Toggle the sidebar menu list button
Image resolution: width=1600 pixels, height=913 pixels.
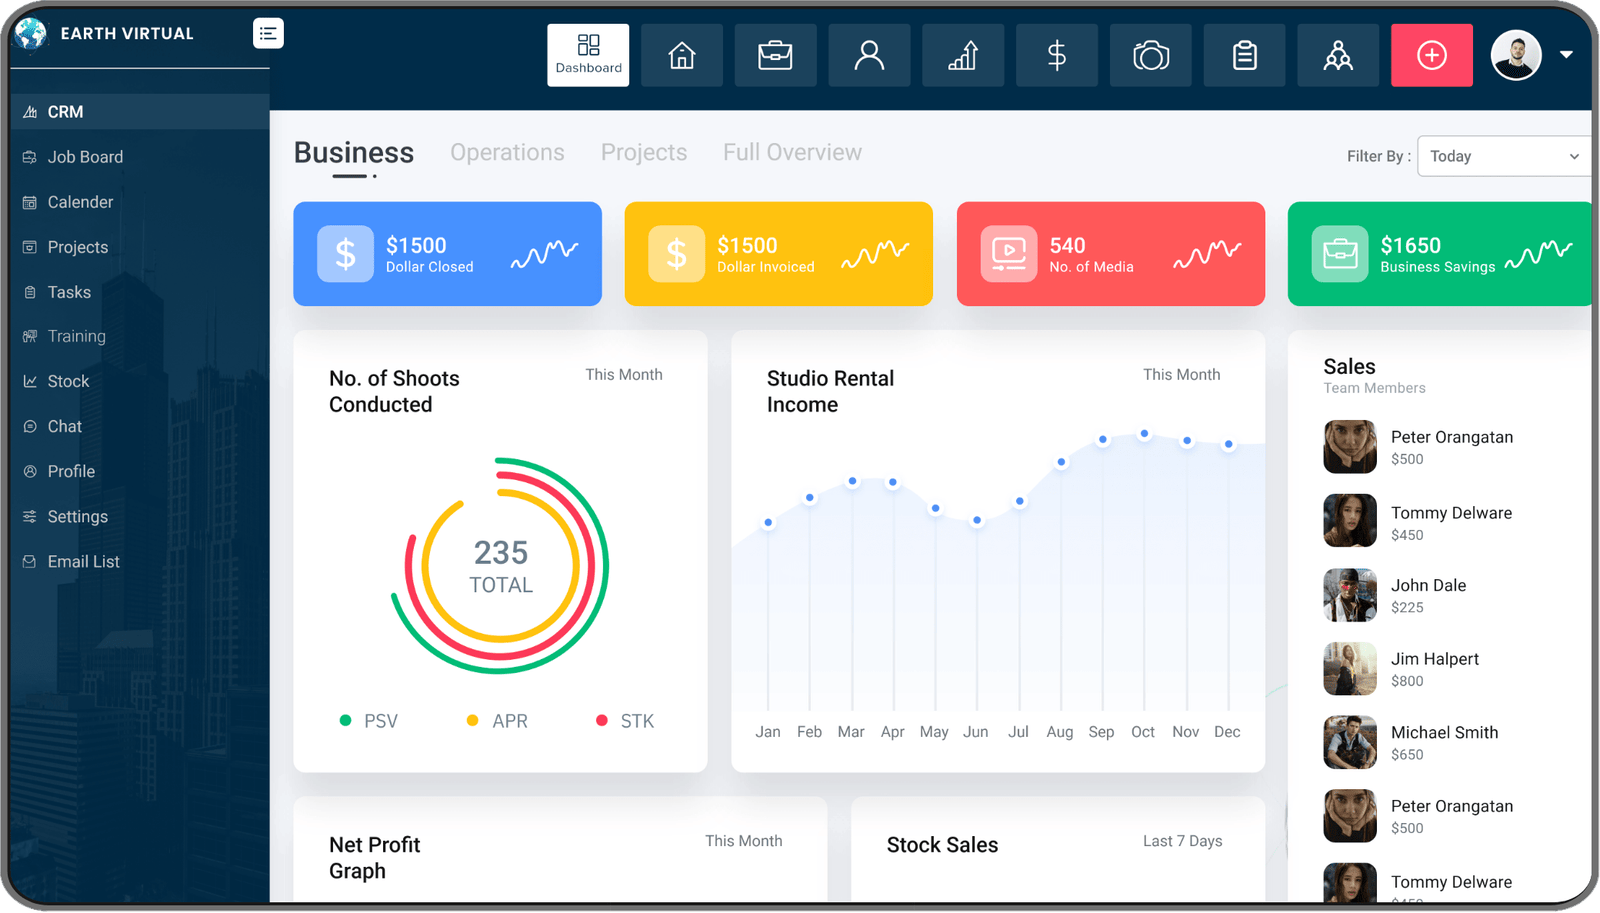pos(268,33)
